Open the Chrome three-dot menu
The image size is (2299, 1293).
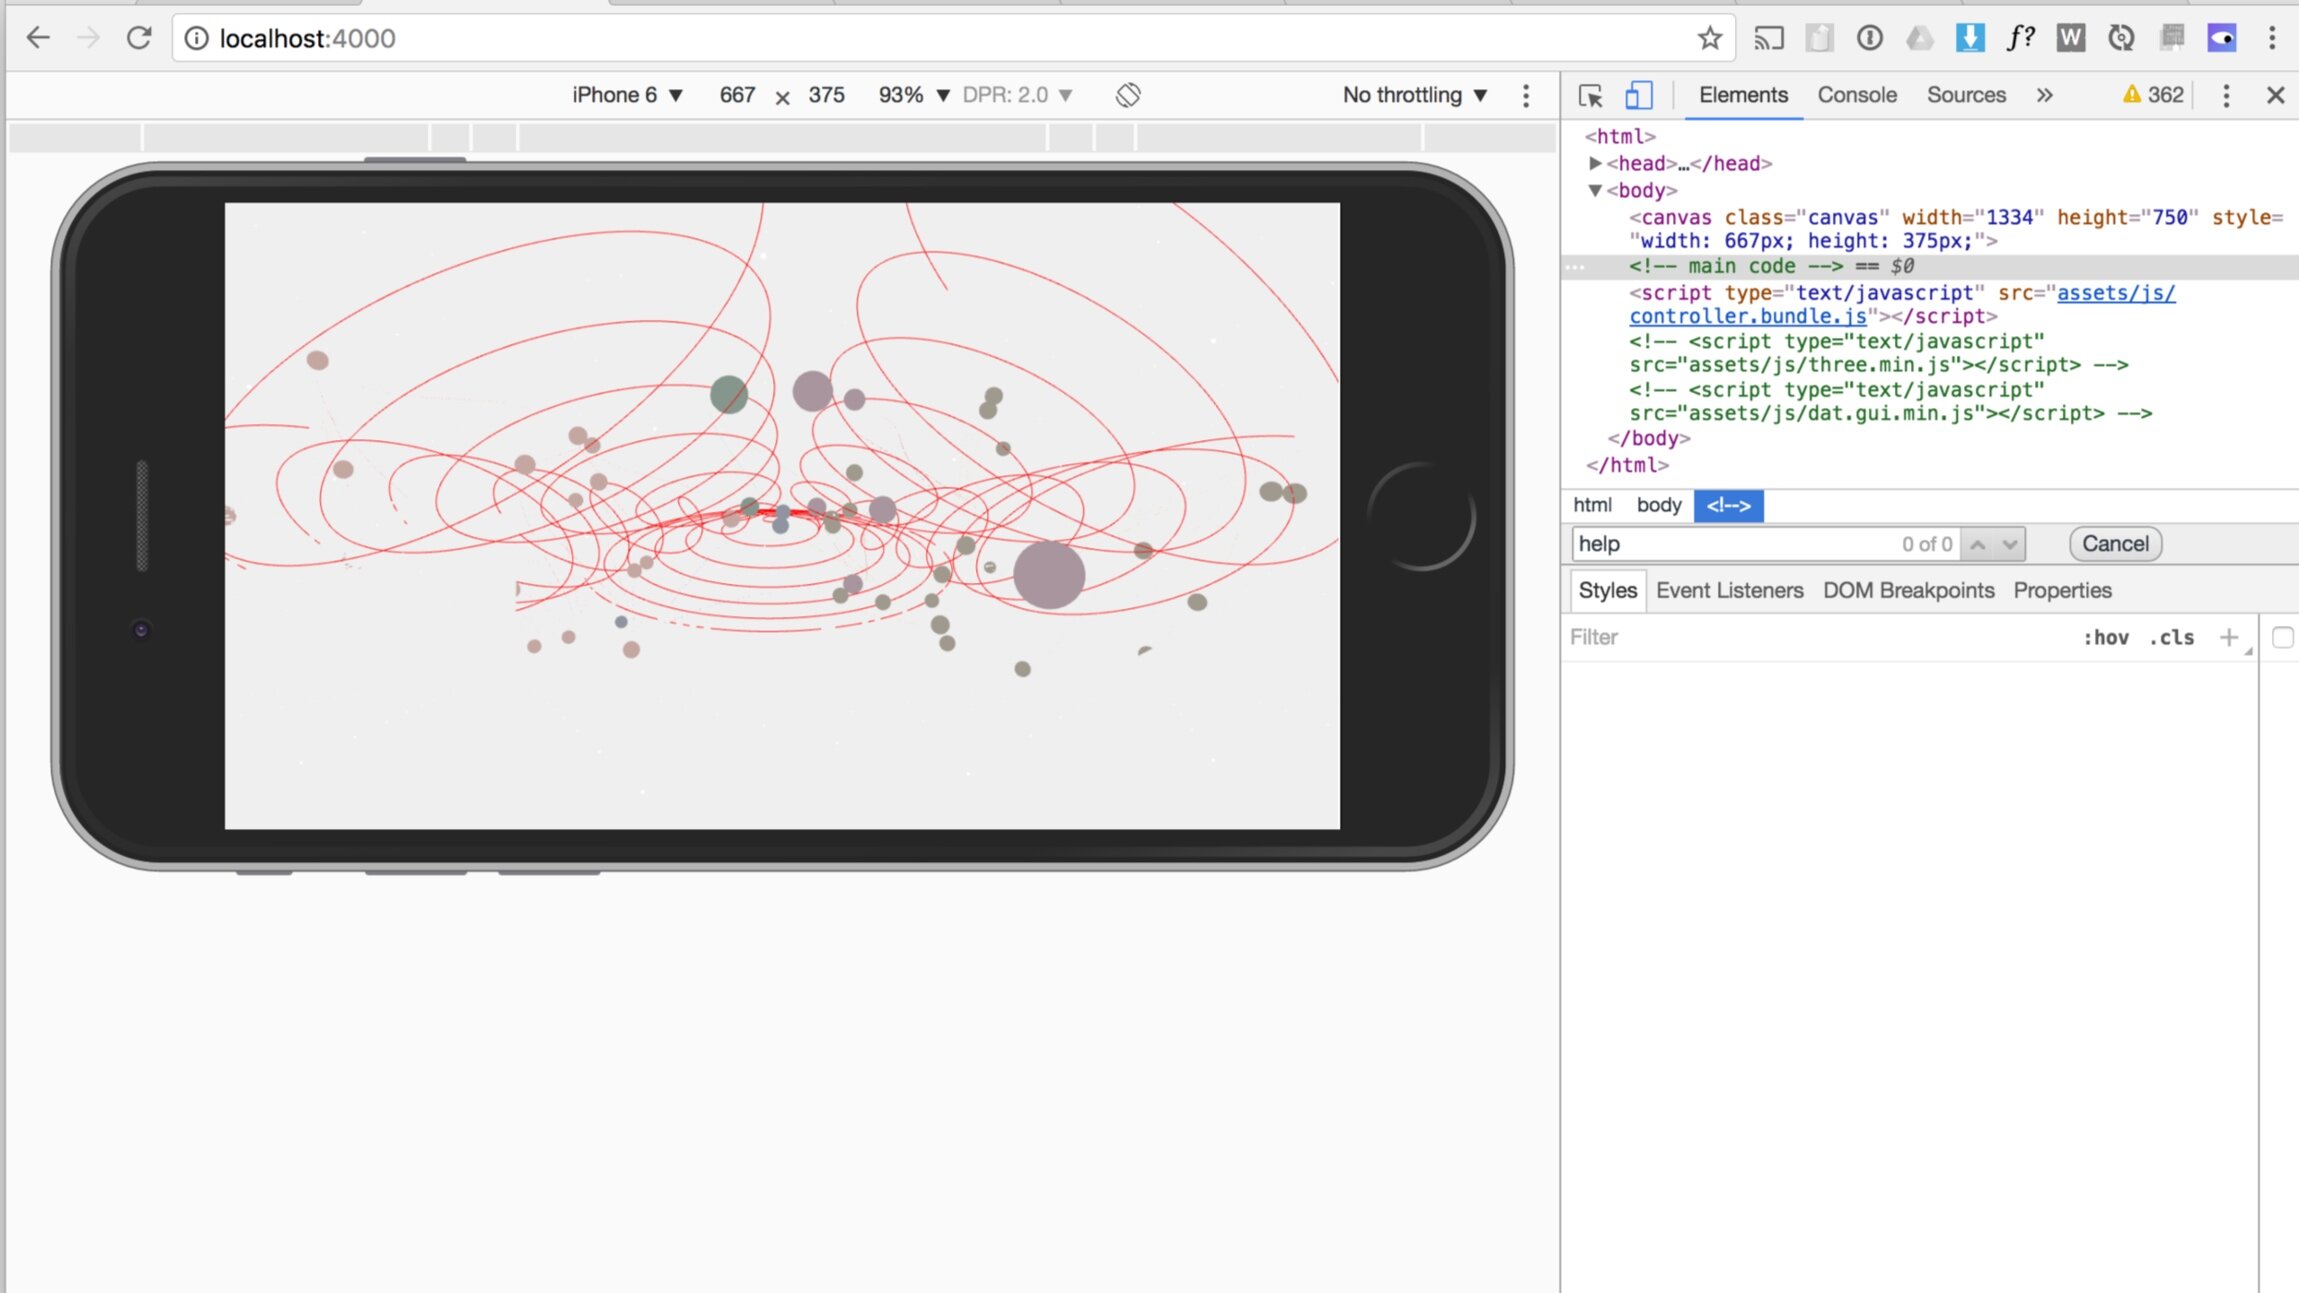click(x=2272, y=38)
